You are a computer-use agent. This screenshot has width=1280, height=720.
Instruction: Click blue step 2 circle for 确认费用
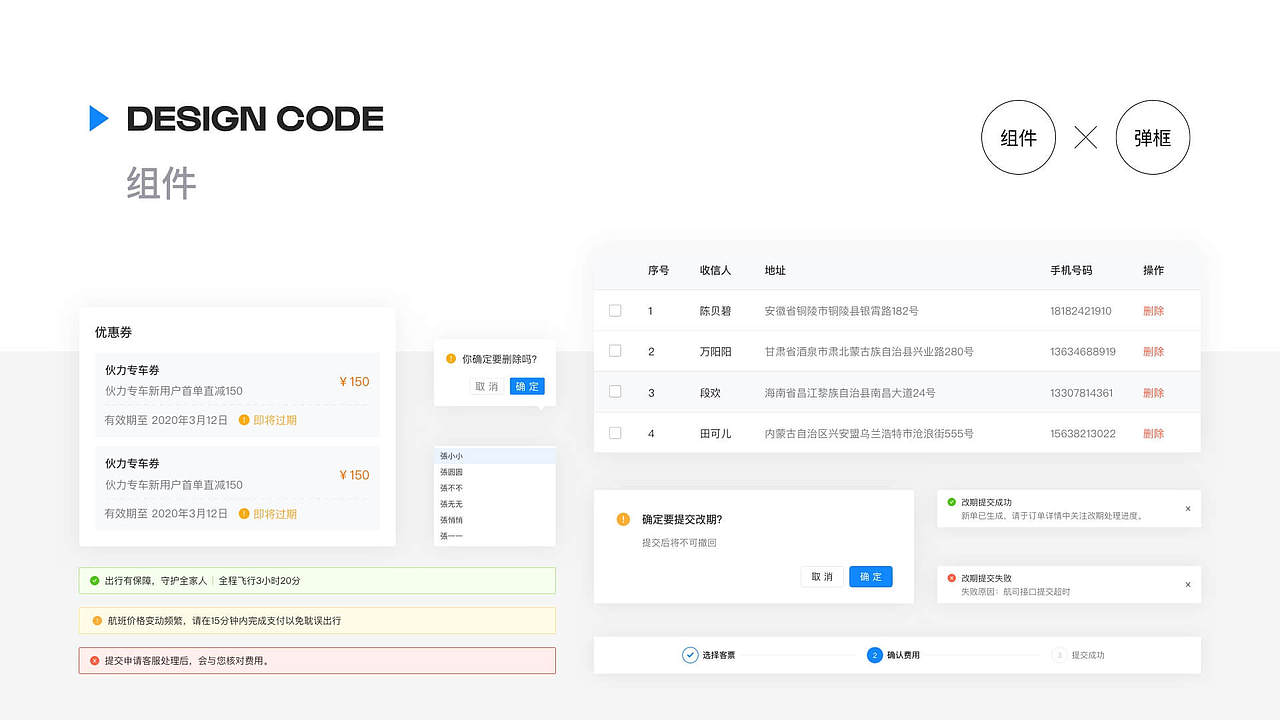point(875,655)
